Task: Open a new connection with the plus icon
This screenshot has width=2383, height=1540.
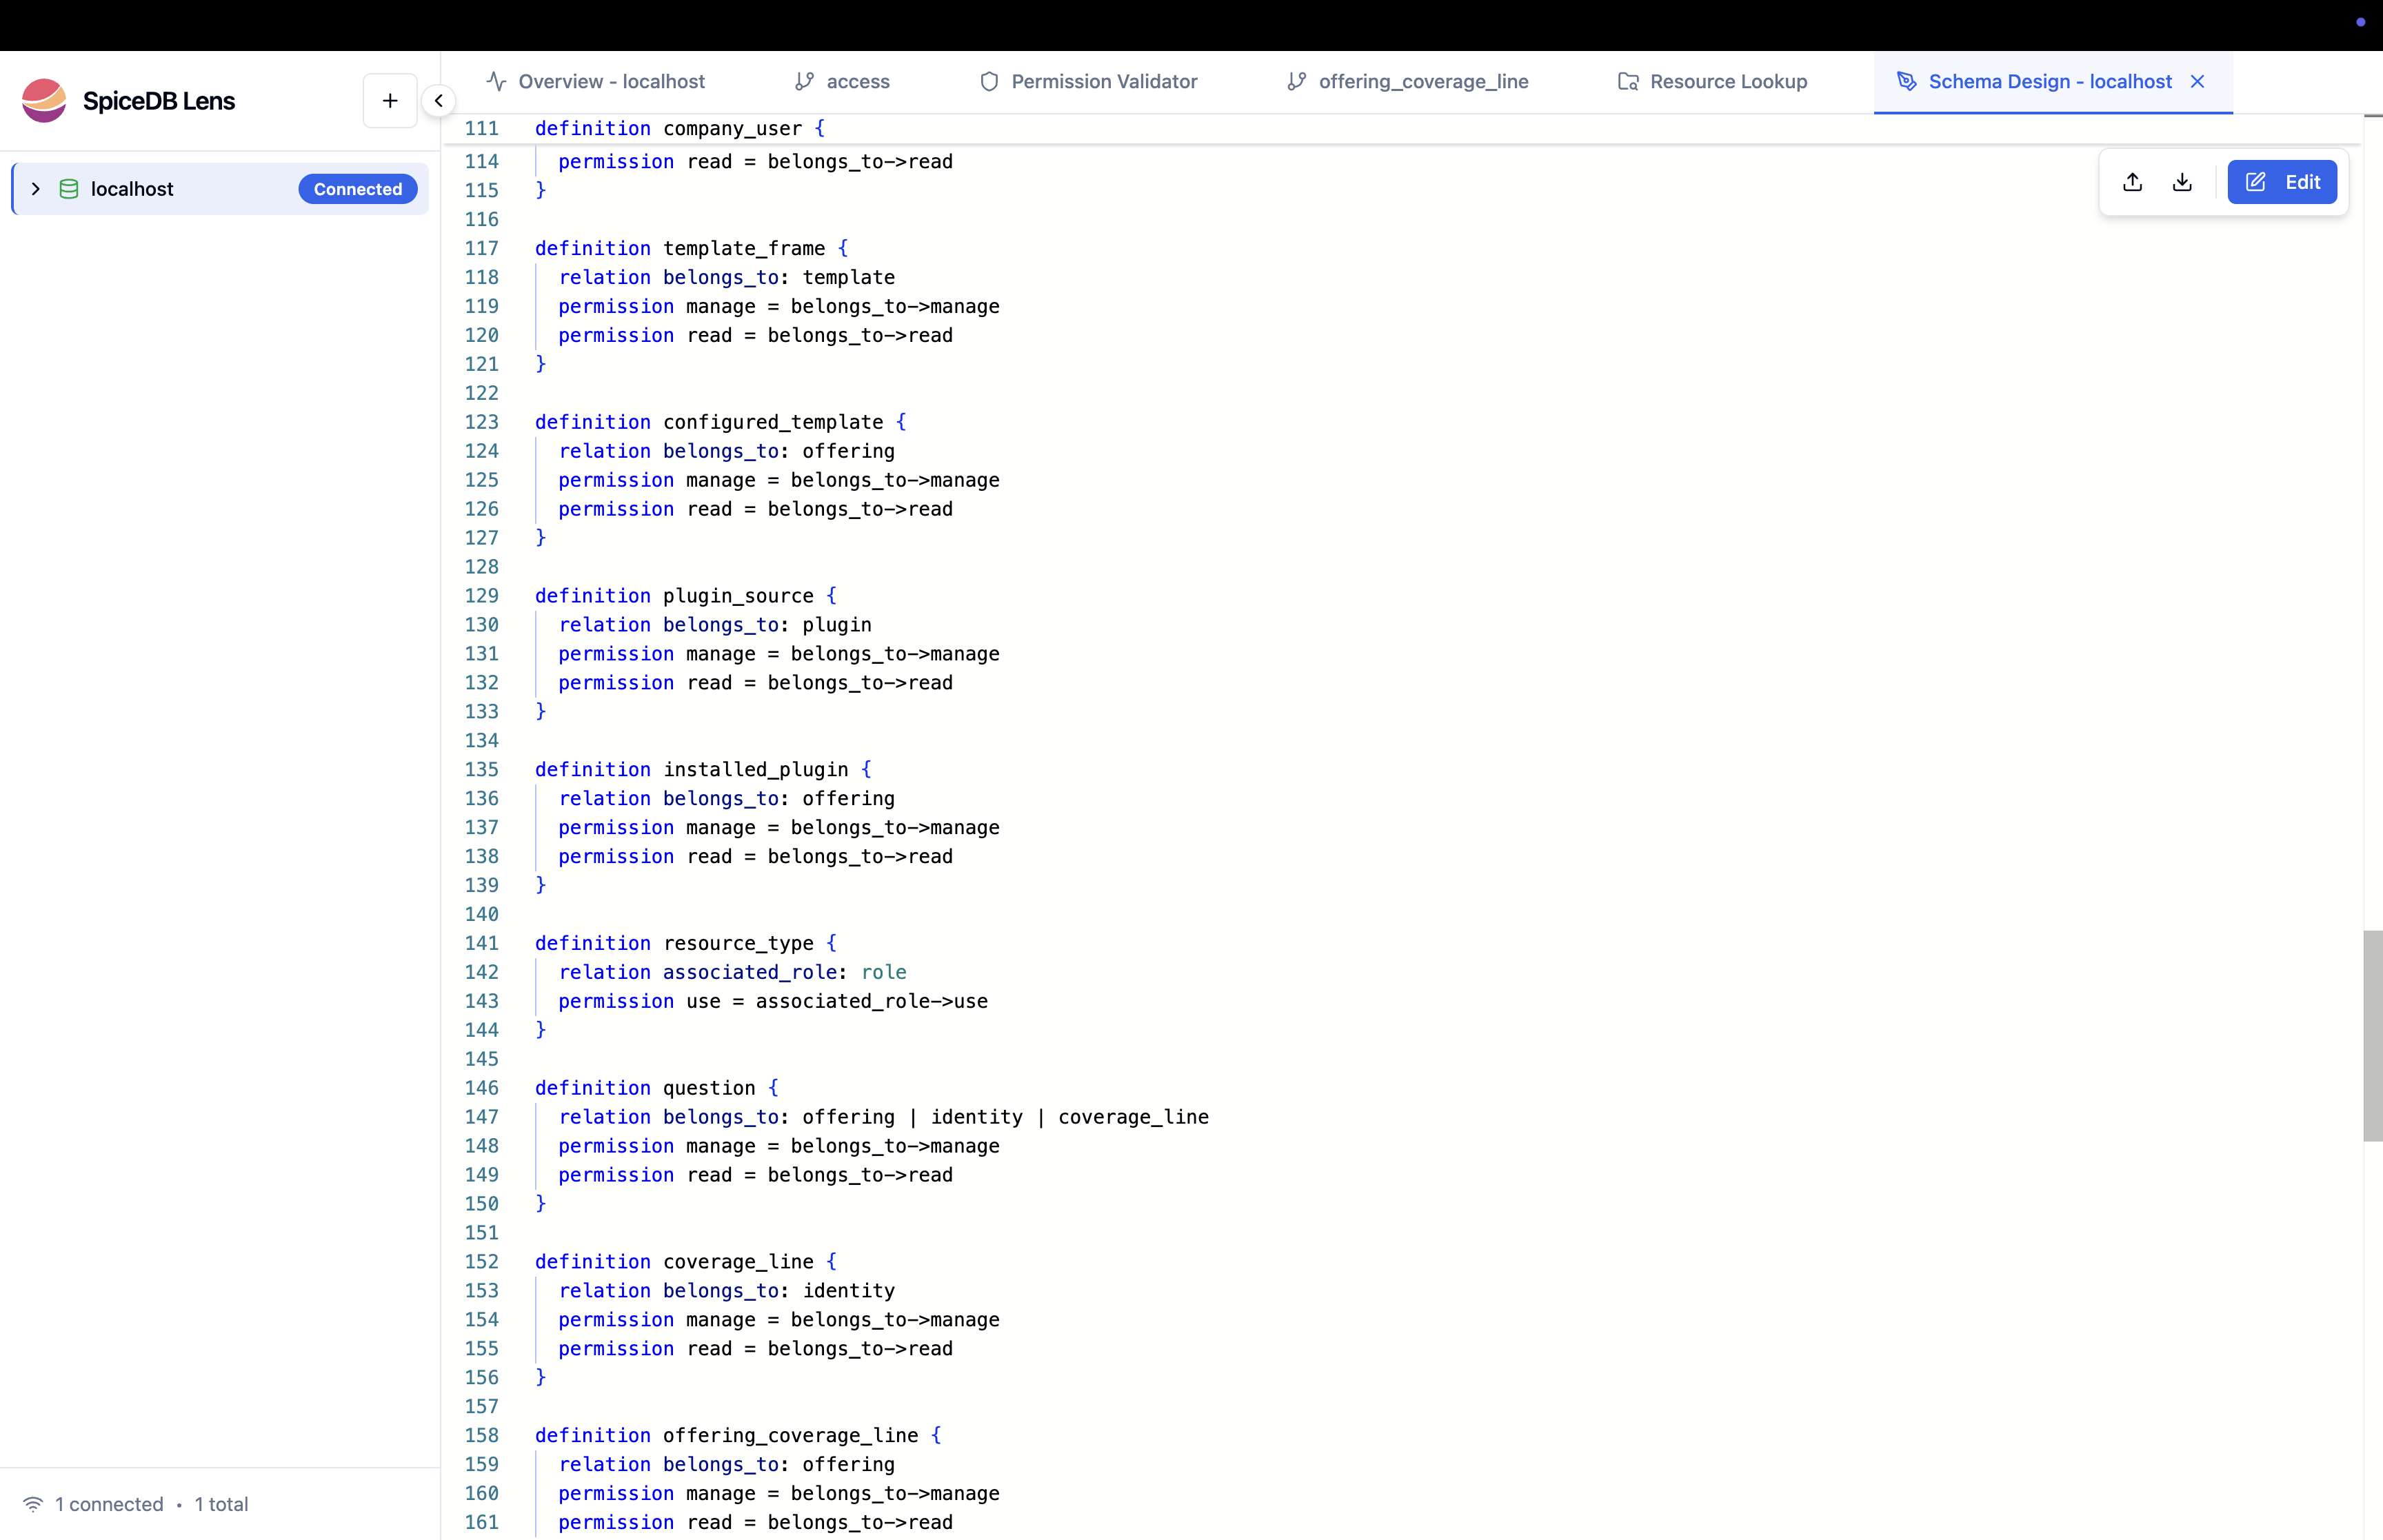Action: click(389, 100)
